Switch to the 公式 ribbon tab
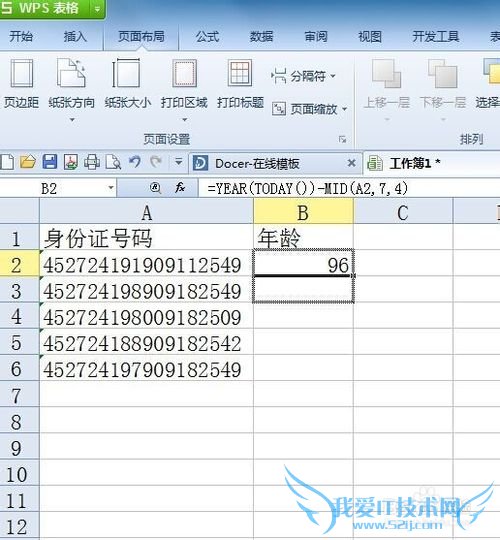500x540 pixels. click(207, 36)
